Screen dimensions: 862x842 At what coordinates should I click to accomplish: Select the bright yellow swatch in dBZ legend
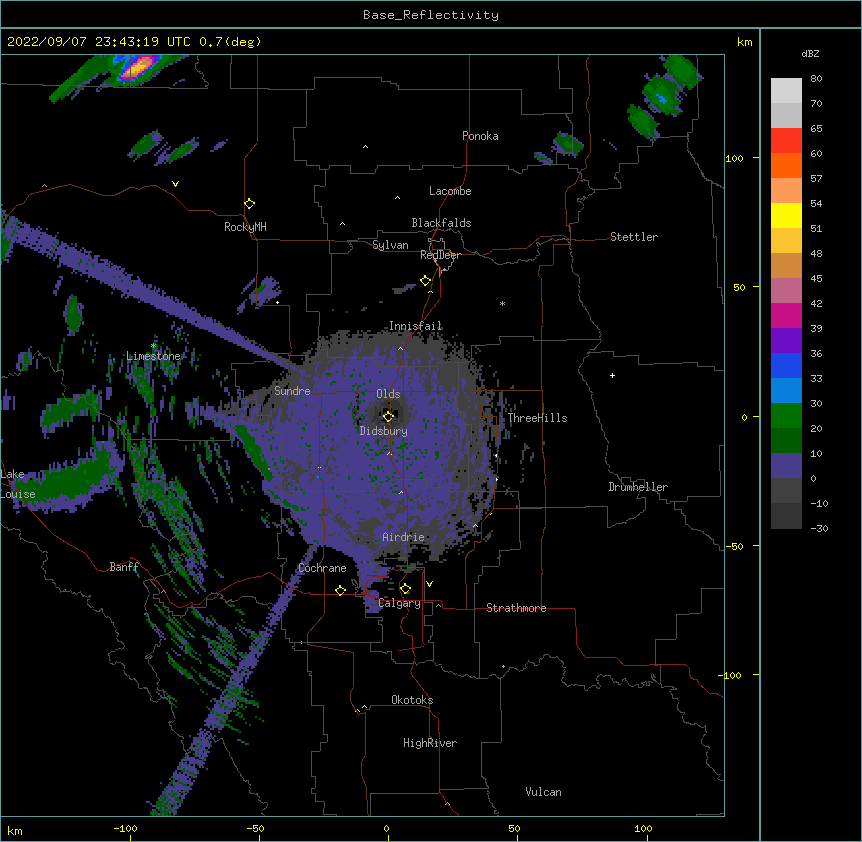click(x=786, y=215)
